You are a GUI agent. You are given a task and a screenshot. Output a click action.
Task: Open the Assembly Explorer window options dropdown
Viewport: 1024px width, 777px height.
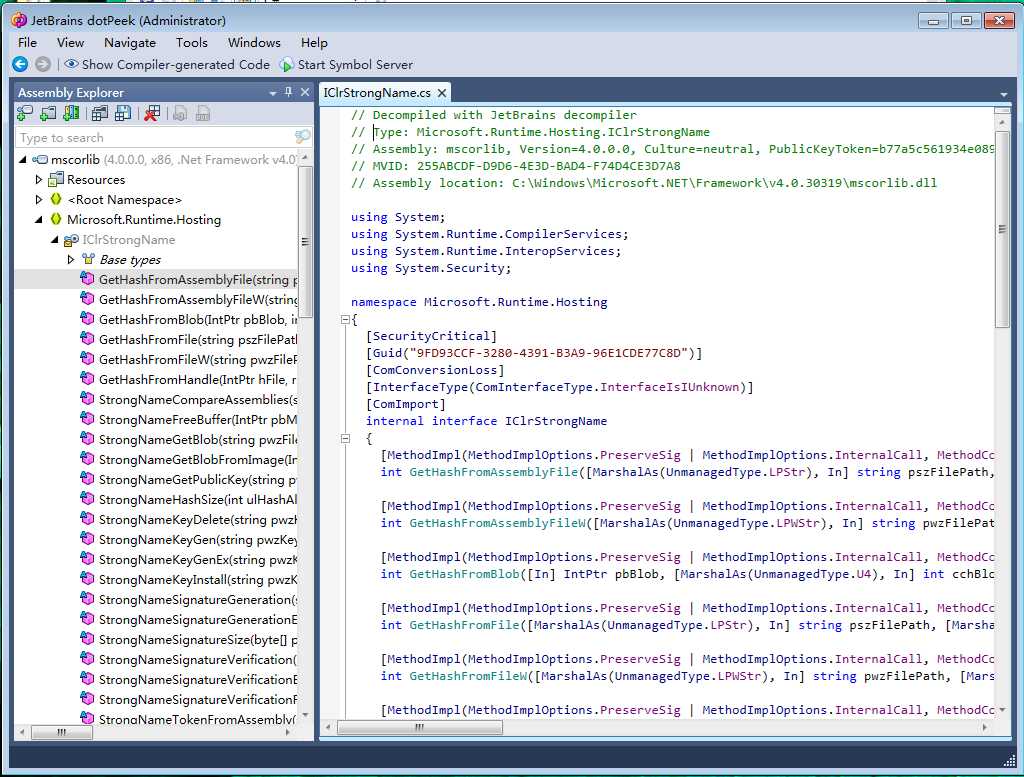(x=272, y=93)
